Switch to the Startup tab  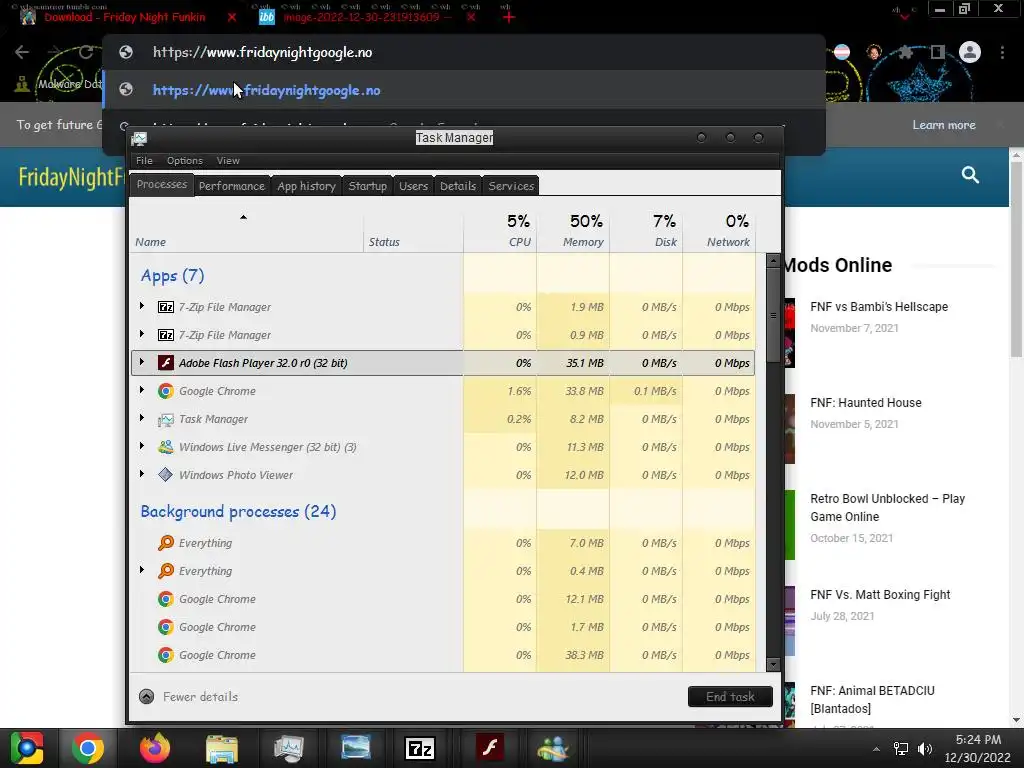click(x=368, y=185)
